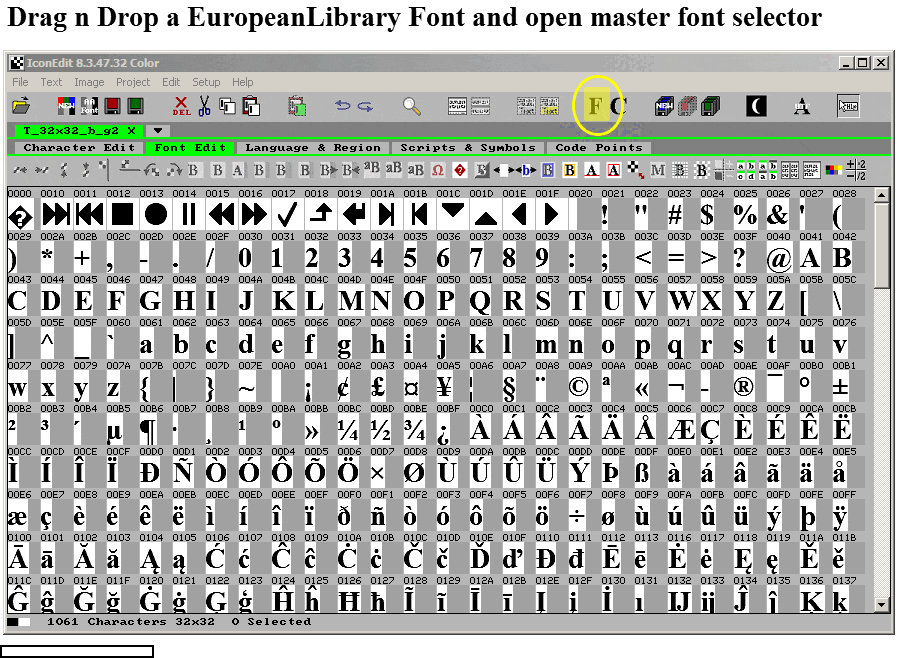Select the ß glyph at code 00DF
This screenshot has width=898, height=658.
[x=642, y=472]
